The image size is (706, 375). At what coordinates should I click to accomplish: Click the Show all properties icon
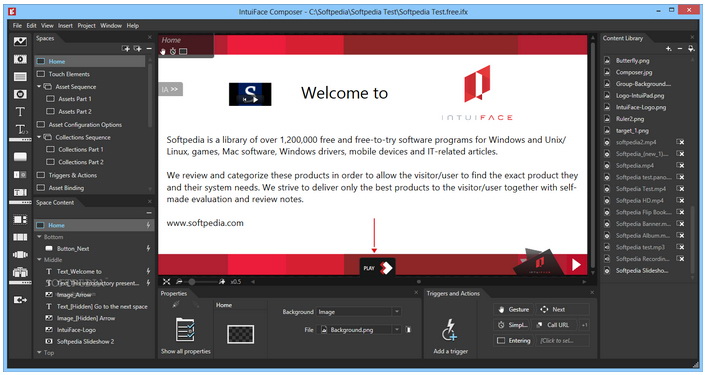(x=185, y=330)
